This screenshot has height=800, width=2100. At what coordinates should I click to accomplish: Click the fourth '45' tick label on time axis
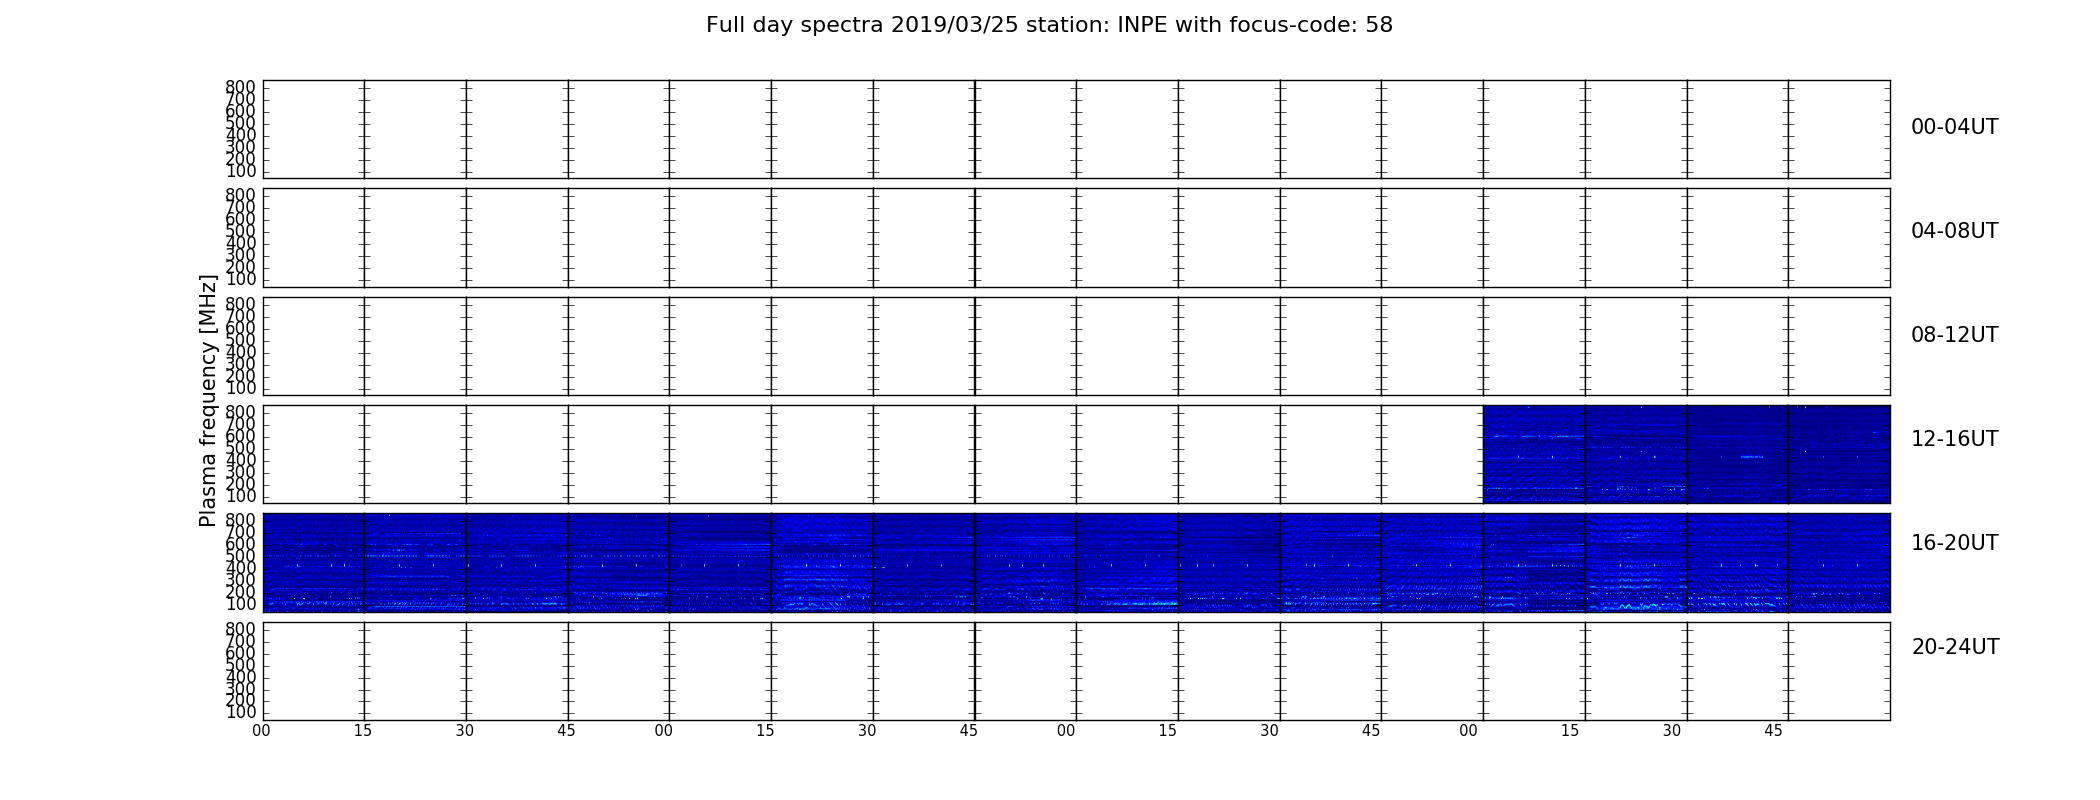click(1774, 731)
